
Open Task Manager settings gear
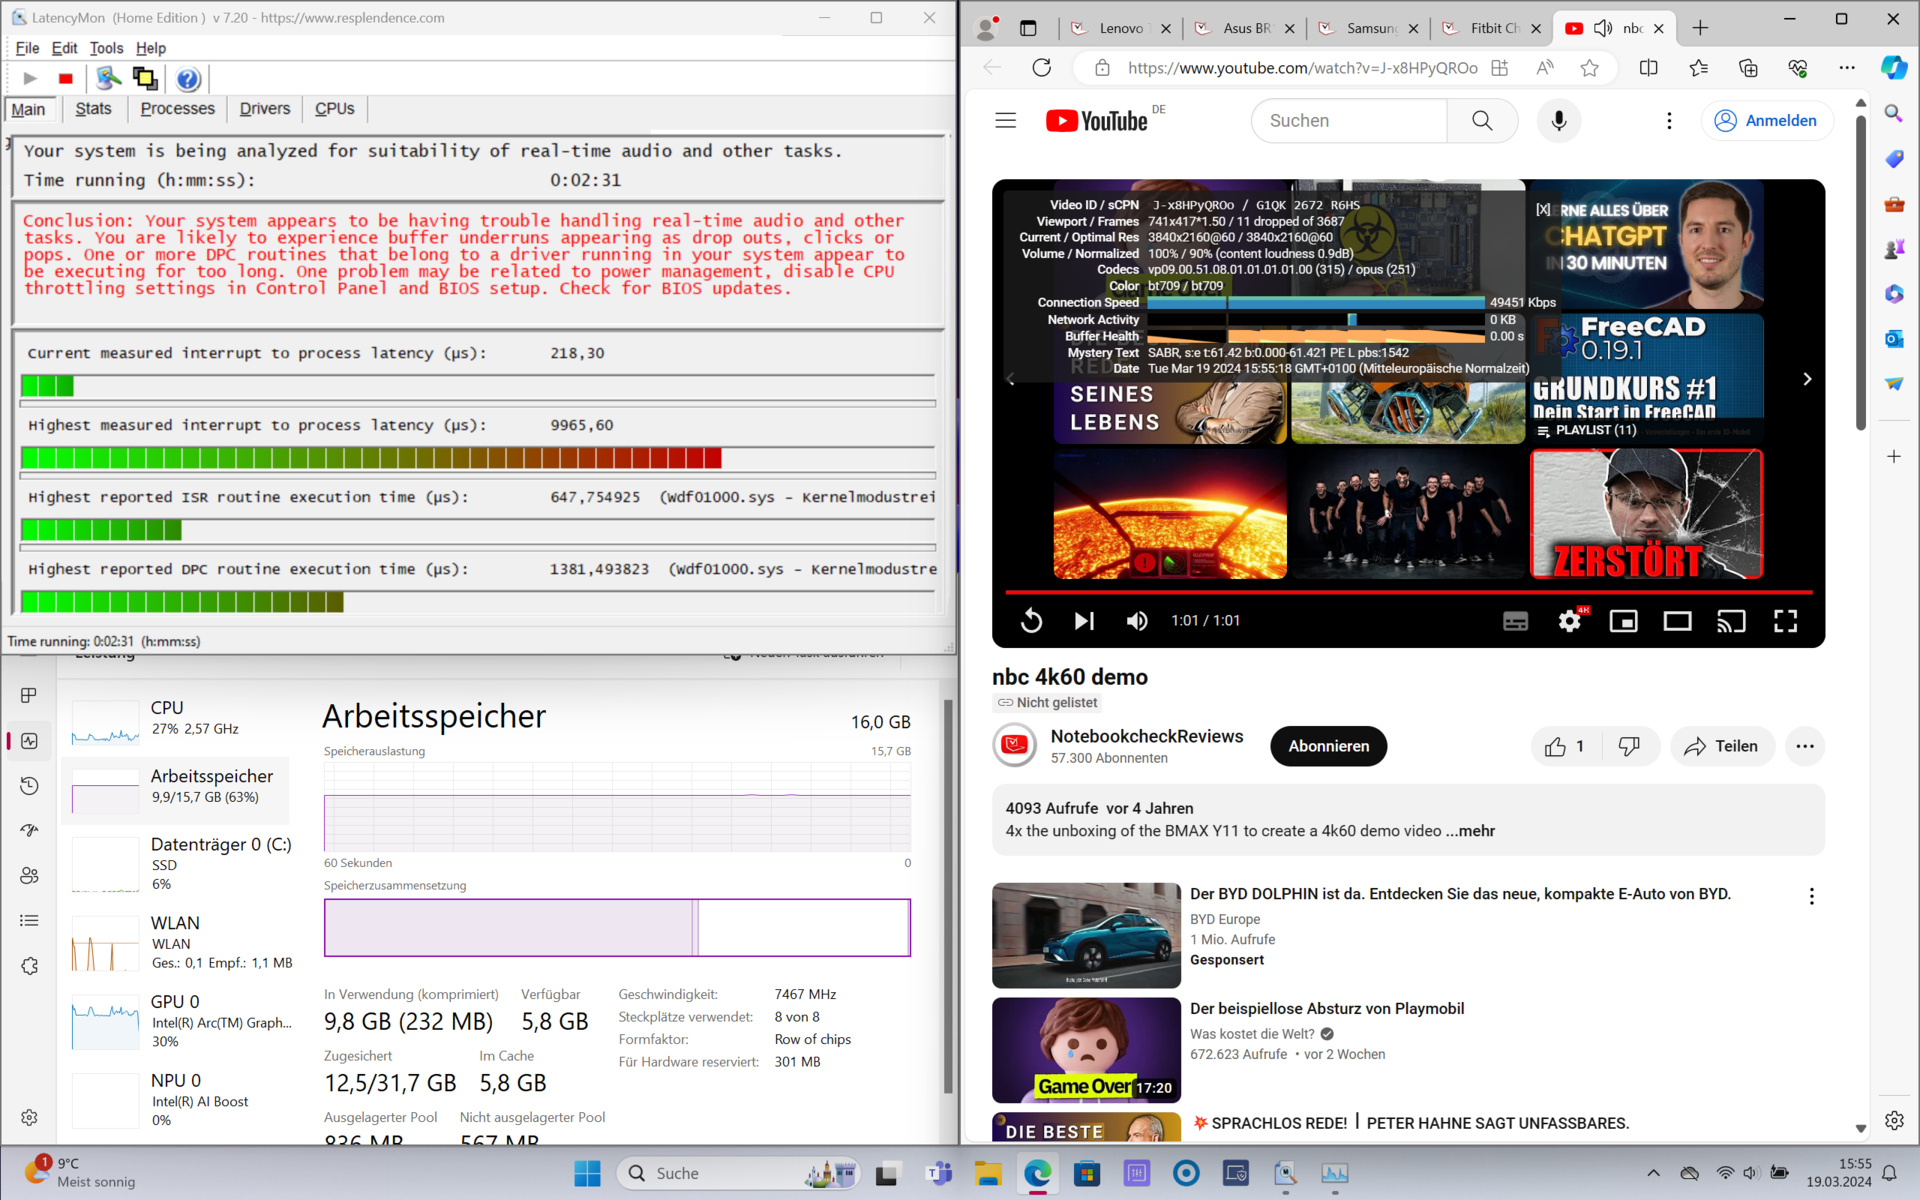(x=29, y=1117)
